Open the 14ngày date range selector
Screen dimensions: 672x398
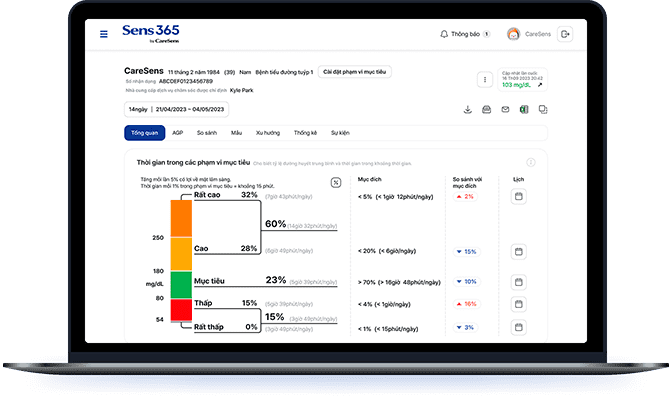point(177,109)
